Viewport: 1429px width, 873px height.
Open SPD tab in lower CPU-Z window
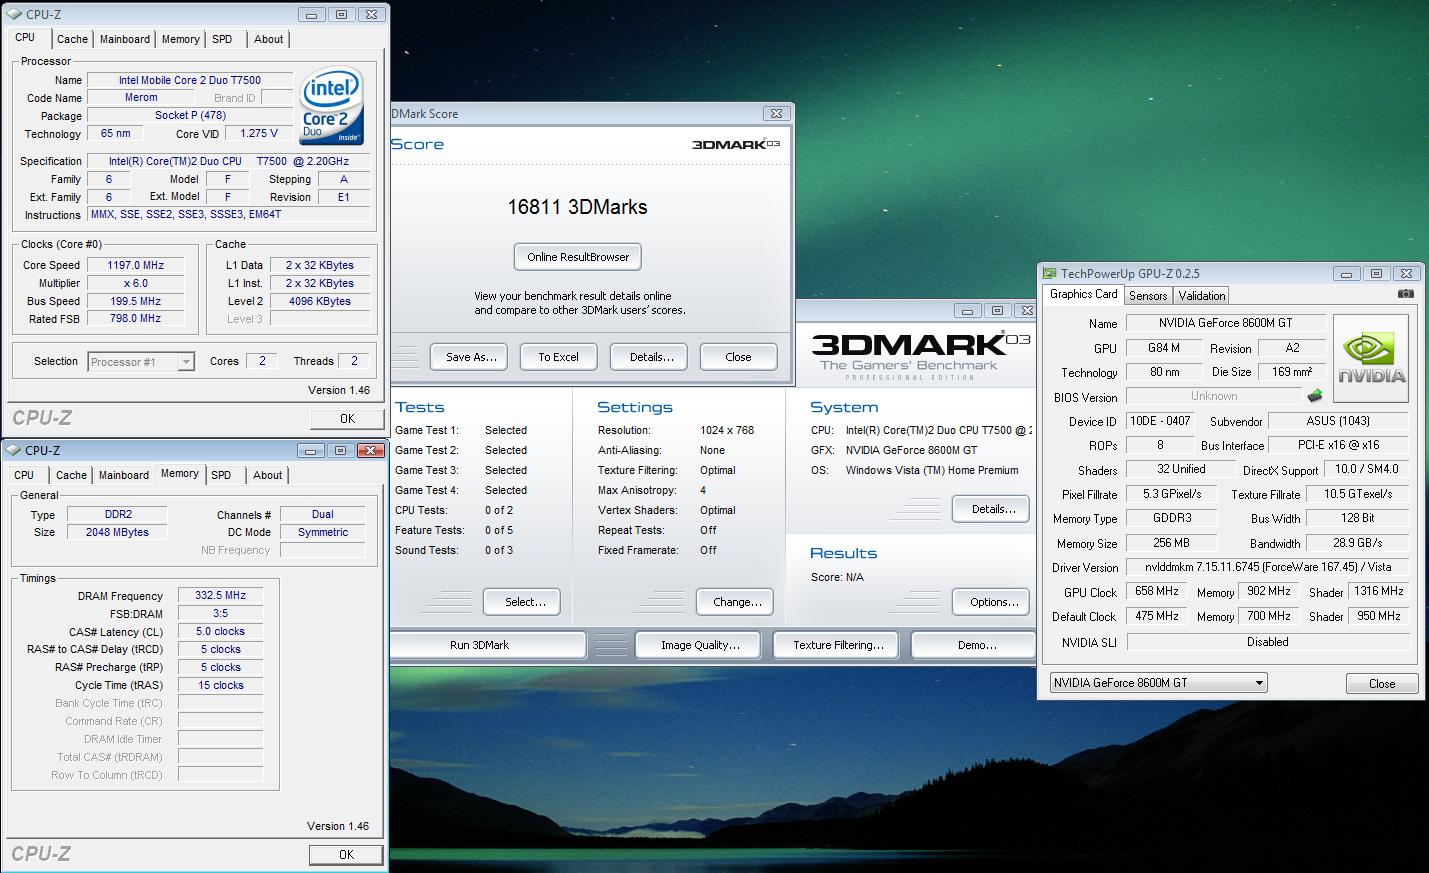[221, 475]
